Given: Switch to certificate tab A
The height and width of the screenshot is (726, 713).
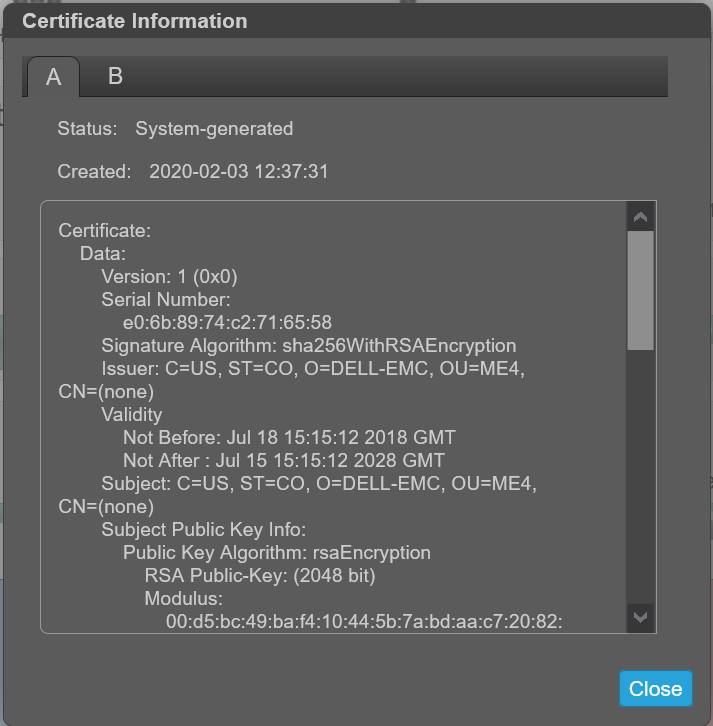Looking at the screenshot, I should click(x=53, y=77).
